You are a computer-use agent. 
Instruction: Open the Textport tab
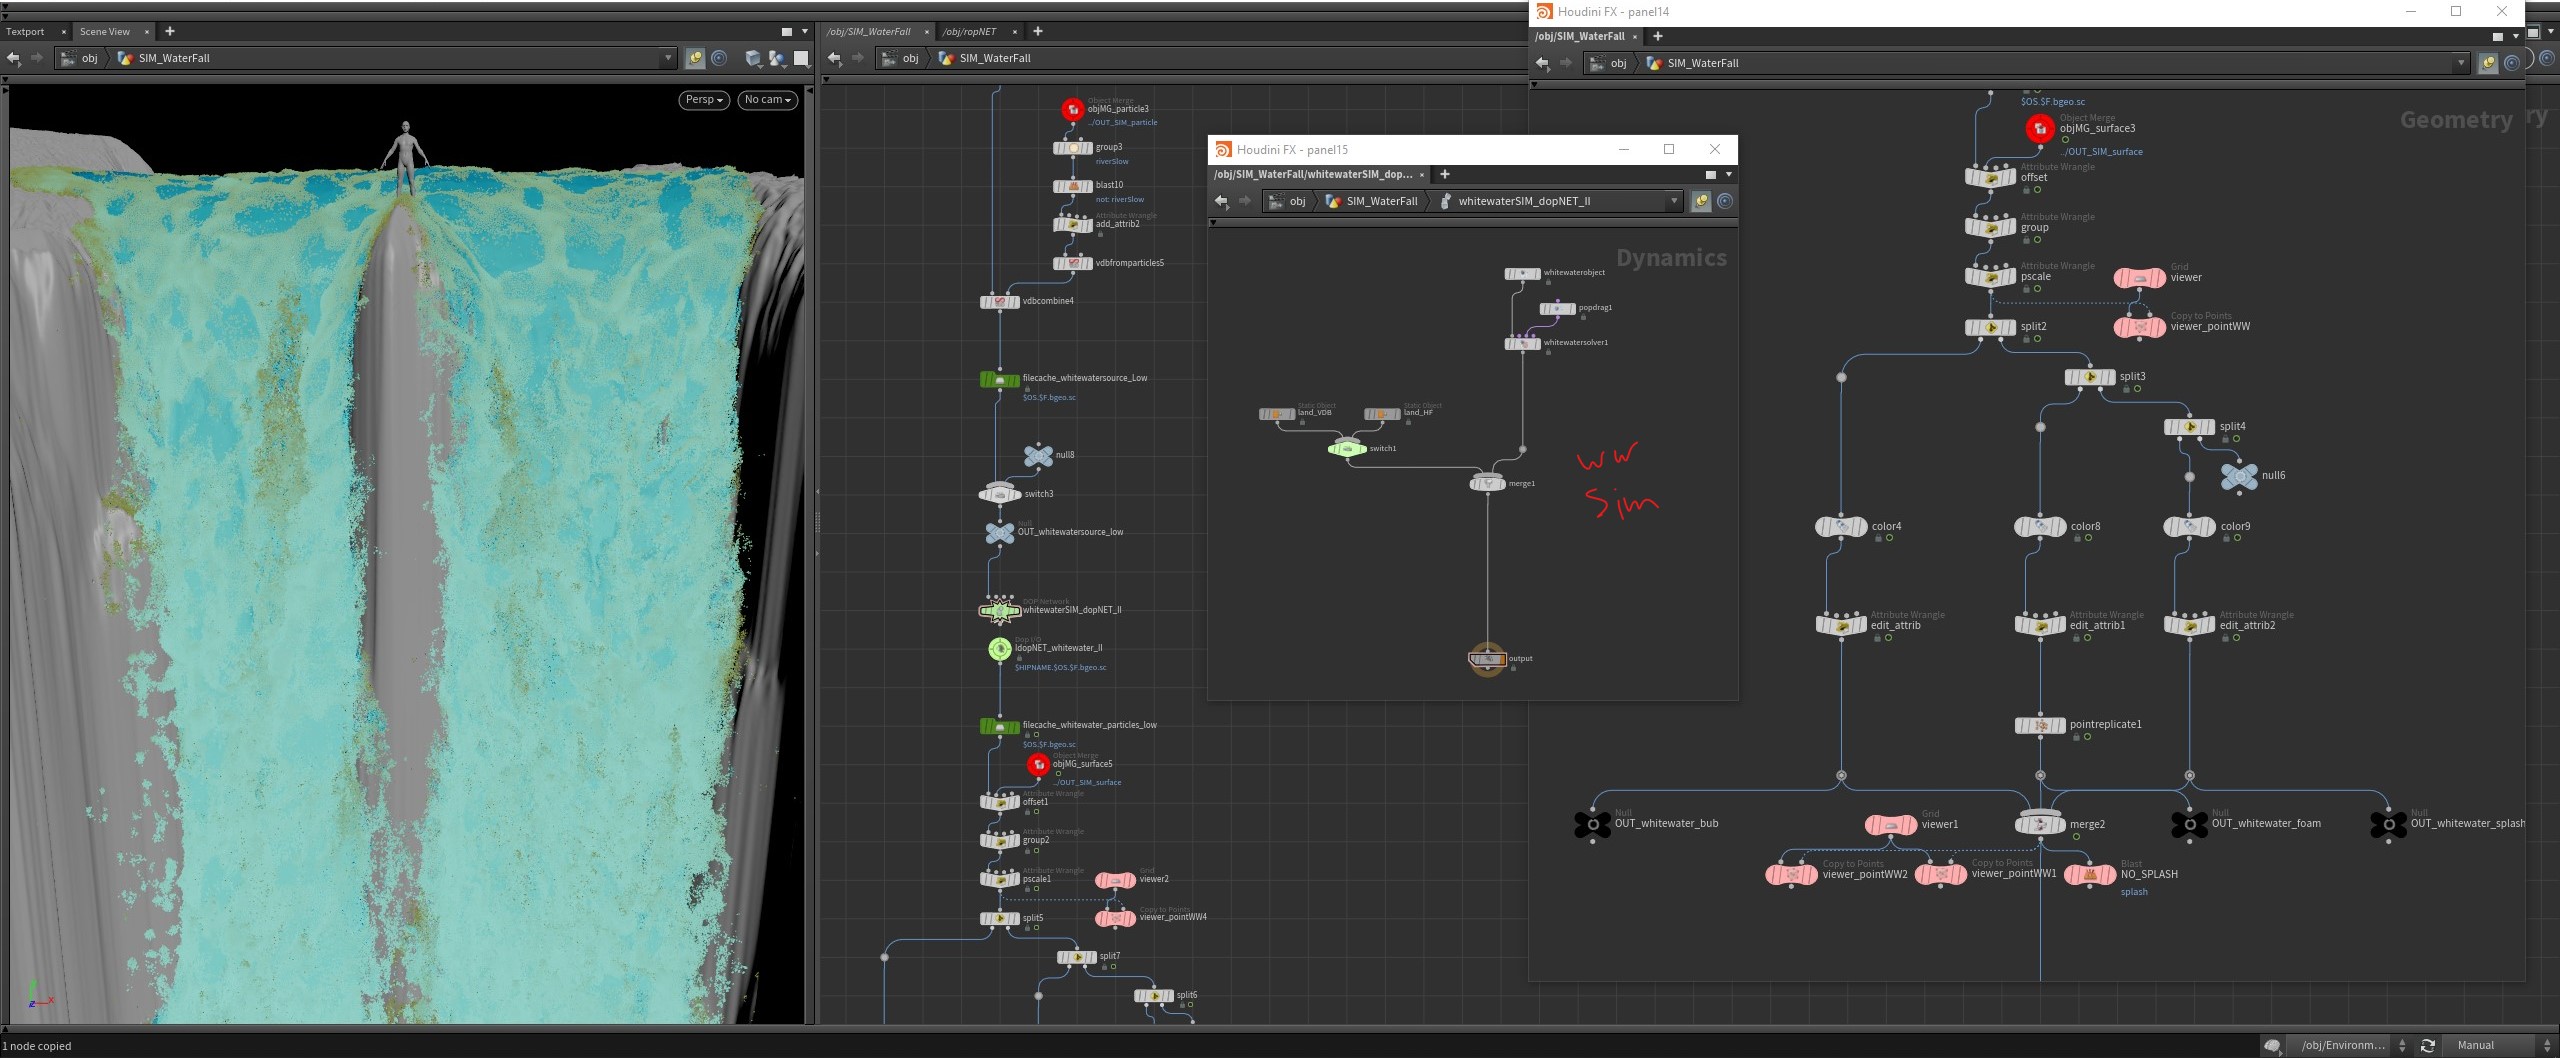pyautogui.click(x=25, y=31)
